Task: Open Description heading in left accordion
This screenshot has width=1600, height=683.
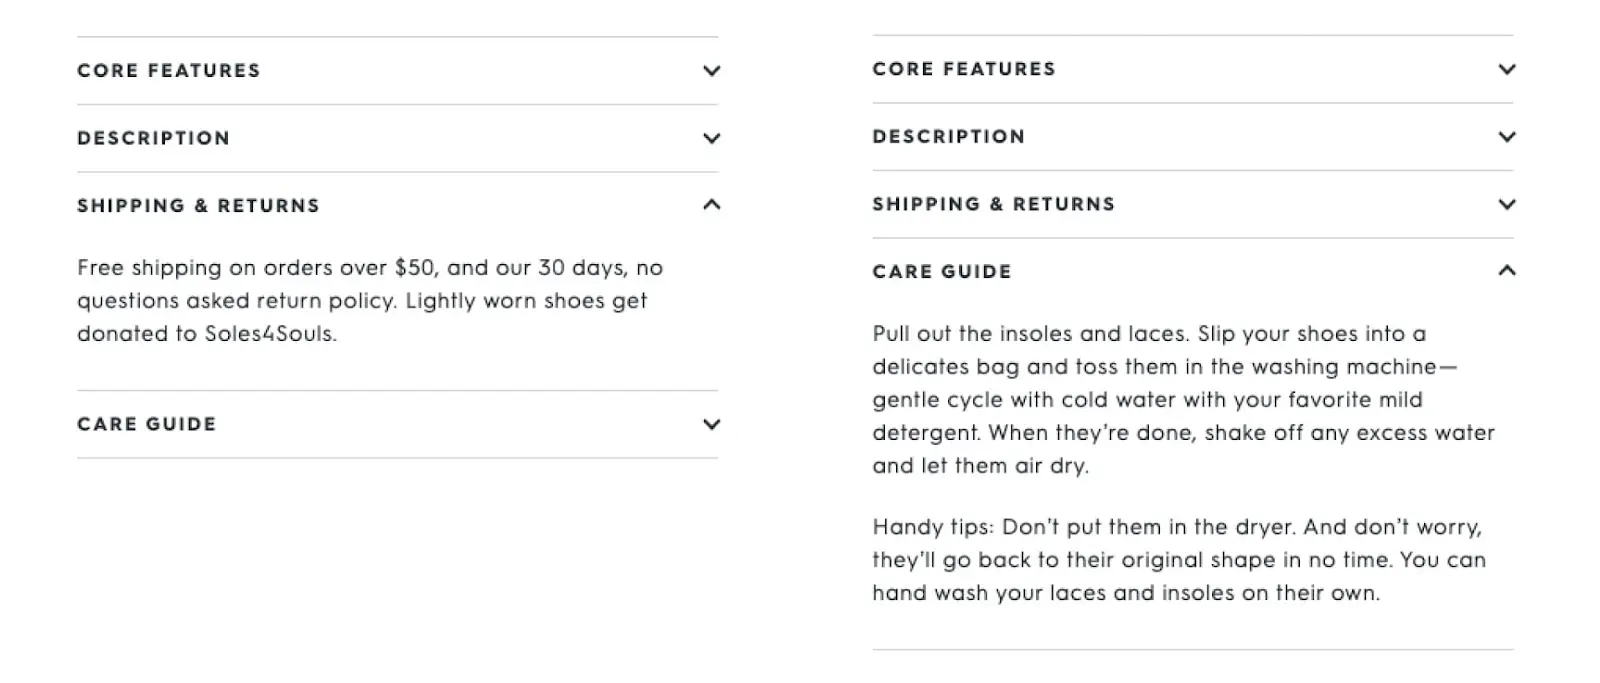Action: pyautogui.click(x=154, y=138)
